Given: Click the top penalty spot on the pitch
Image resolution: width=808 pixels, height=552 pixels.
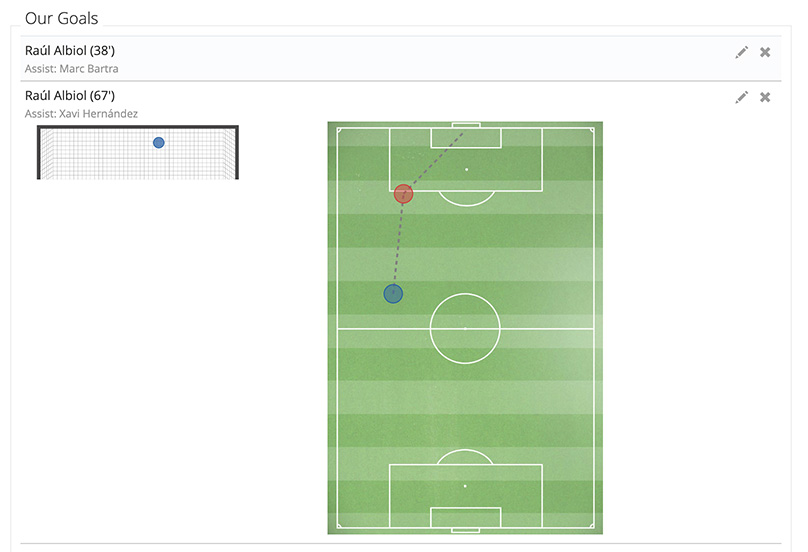Looking at the screenshot, I should [466, 170].
